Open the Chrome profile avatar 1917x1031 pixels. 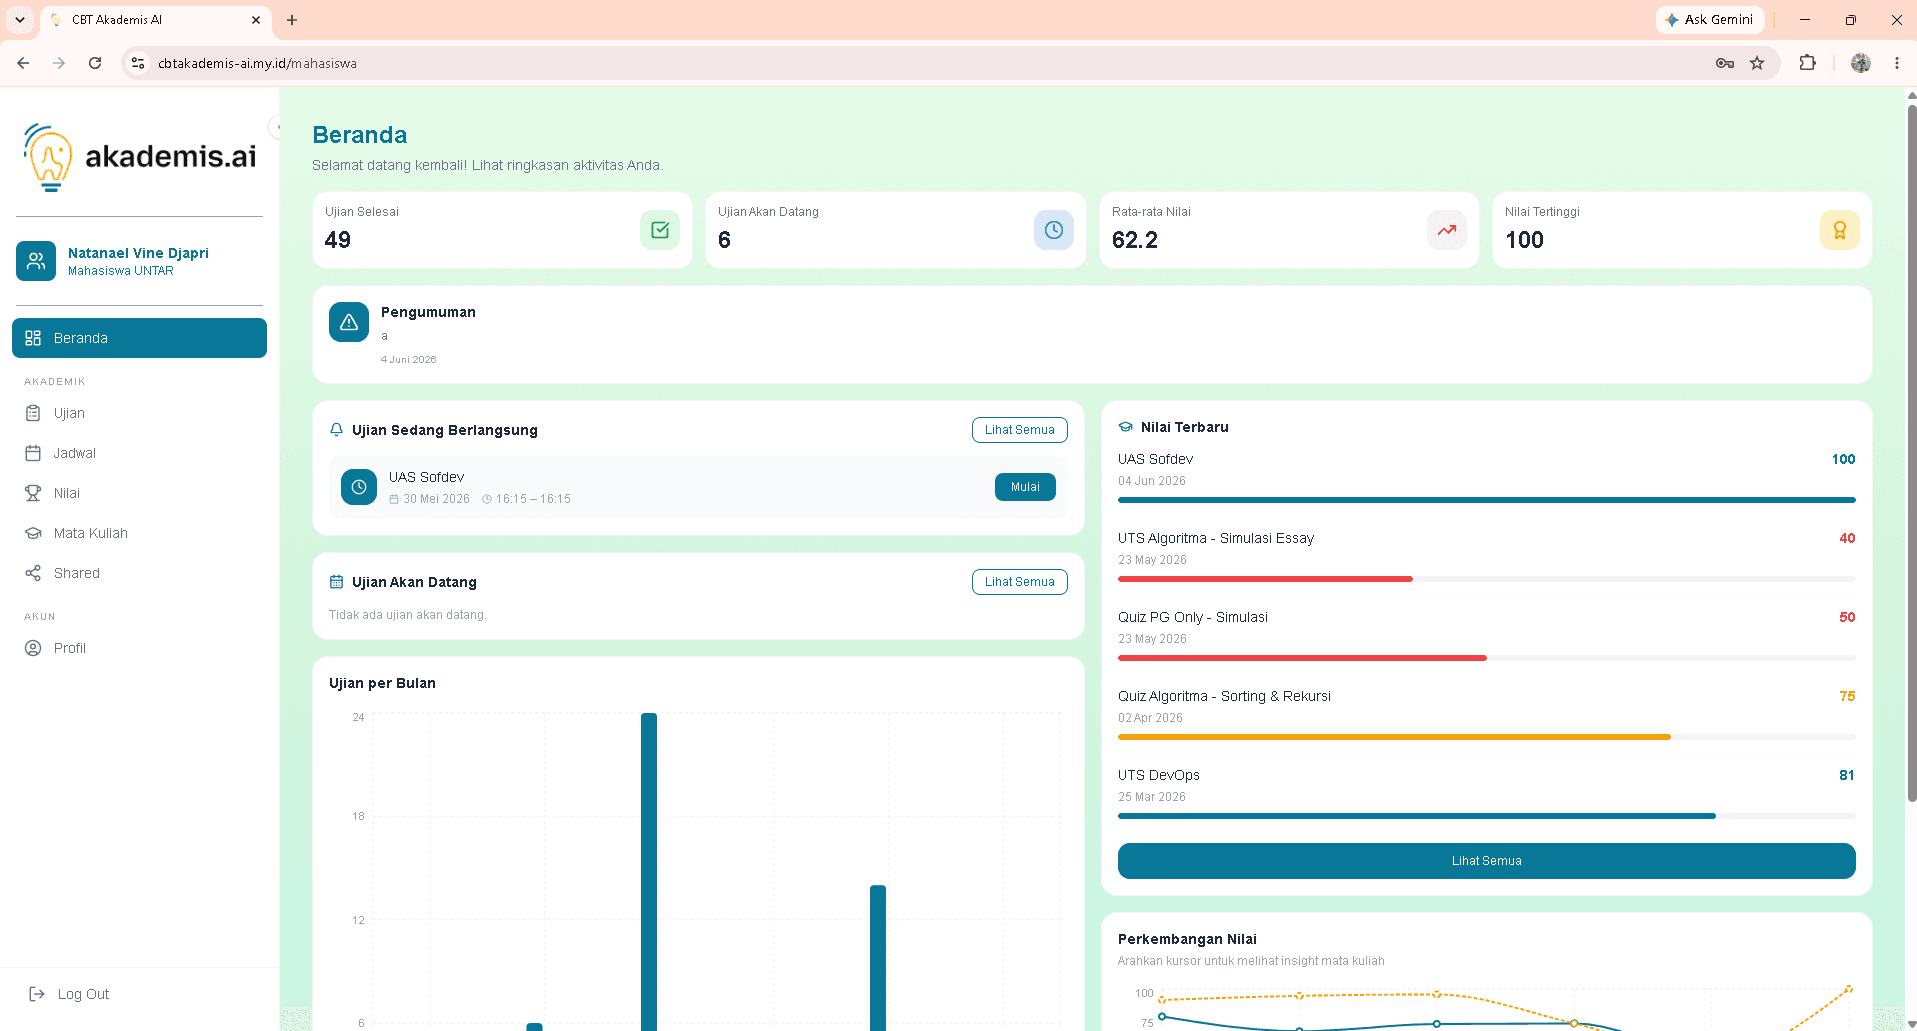pos(1861,63)
